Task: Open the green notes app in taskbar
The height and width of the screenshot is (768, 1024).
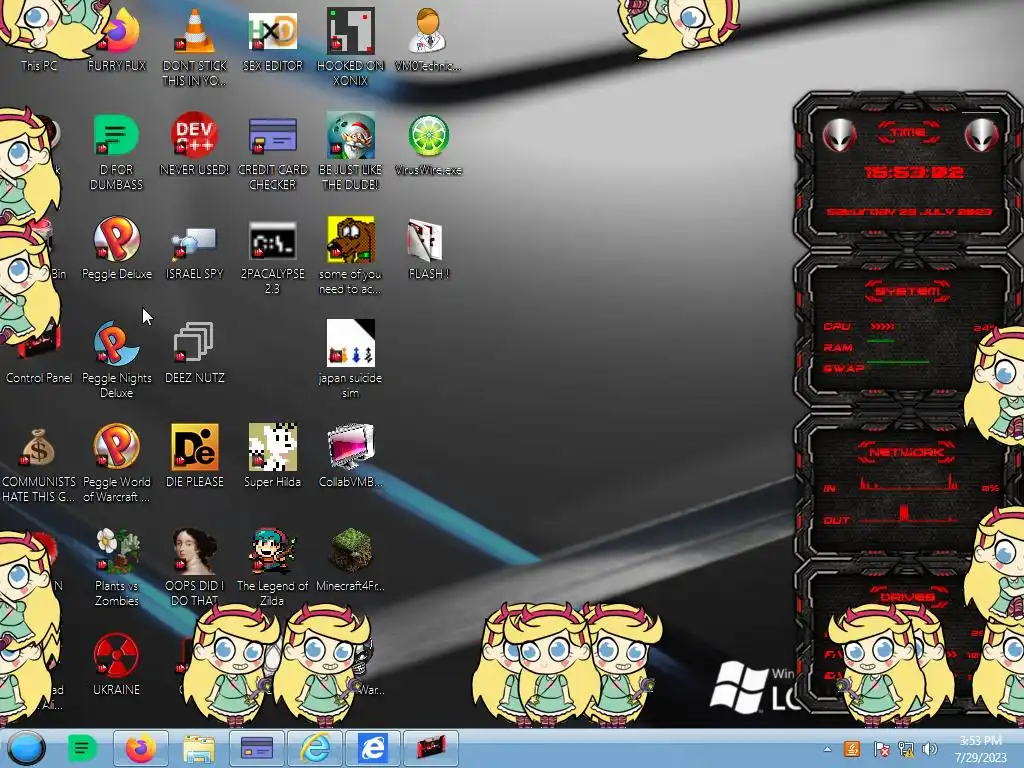Action: click(x=82, y=748)
